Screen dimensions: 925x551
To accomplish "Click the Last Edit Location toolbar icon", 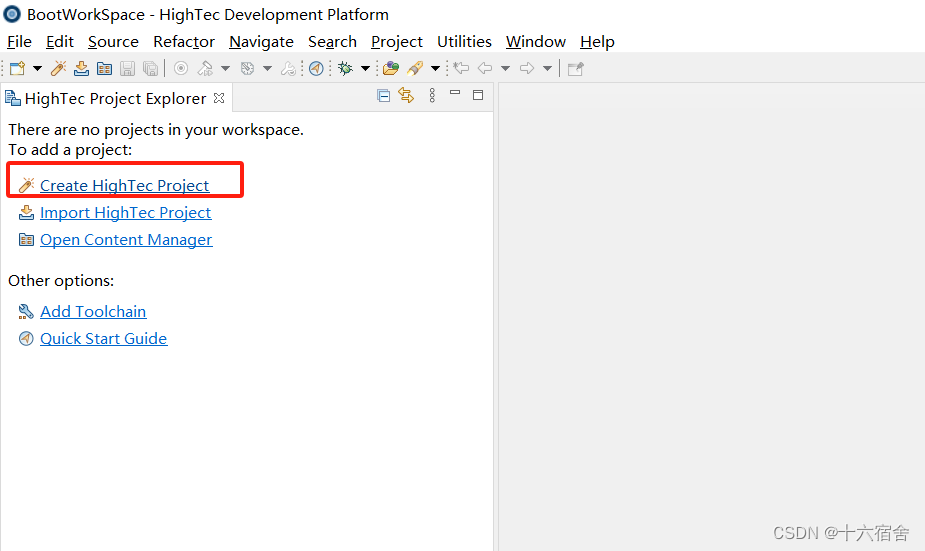I will click(x=461, y=68).
